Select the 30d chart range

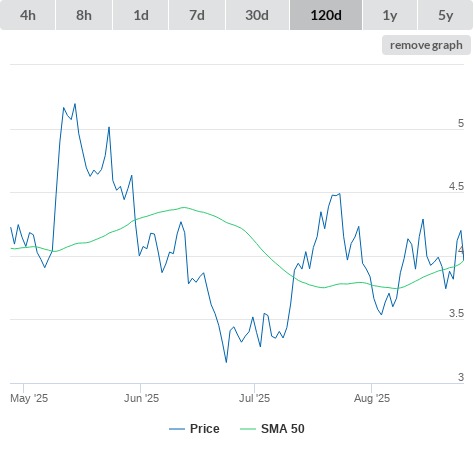pyautogui.click(x=257, y=15)
